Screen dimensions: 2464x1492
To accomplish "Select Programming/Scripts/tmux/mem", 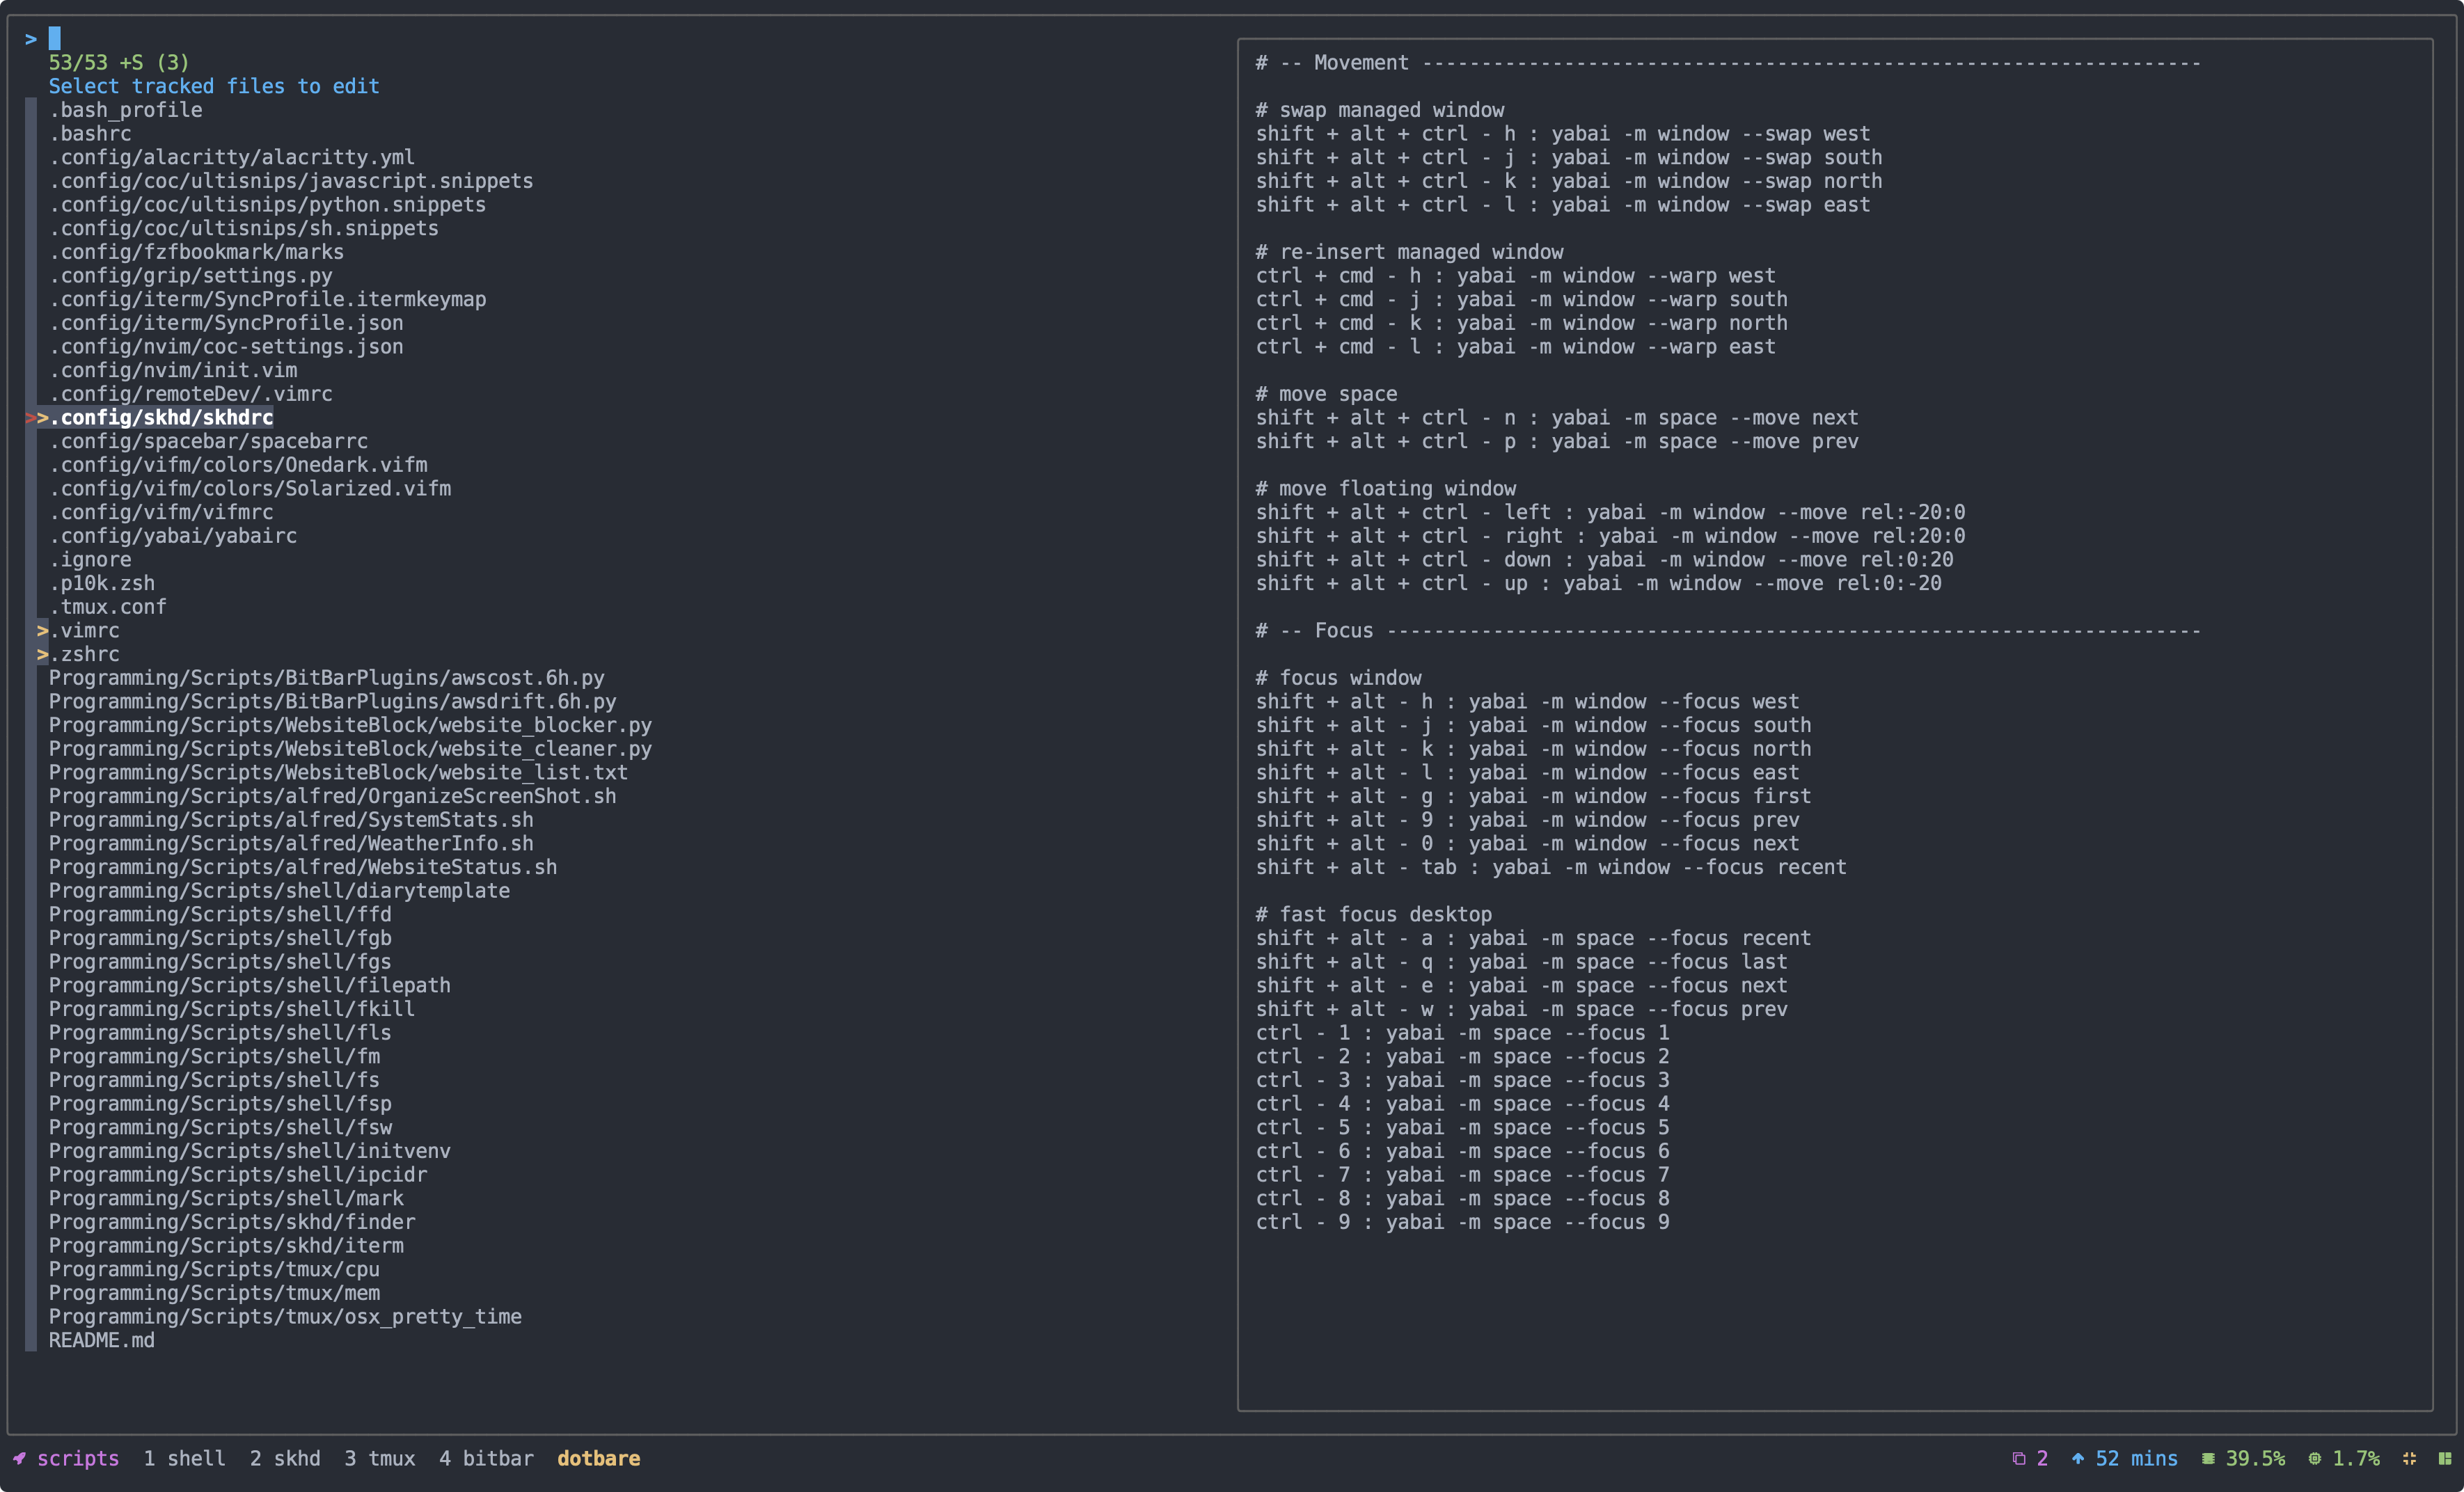I will 214,1293.
